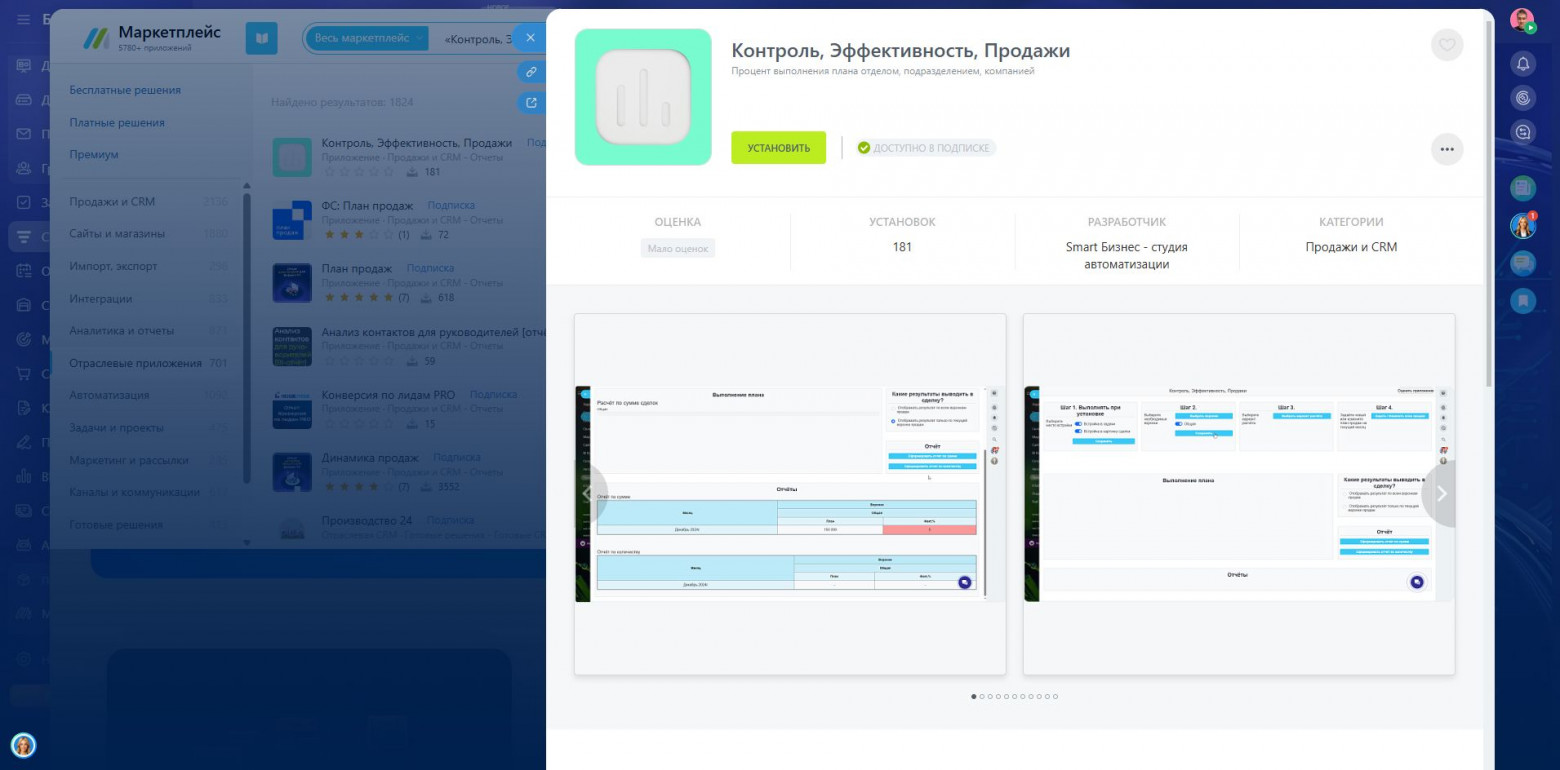The image size is (1560, 770).
Task: Install the app with "Установить" button
Action: pos(778,148)
